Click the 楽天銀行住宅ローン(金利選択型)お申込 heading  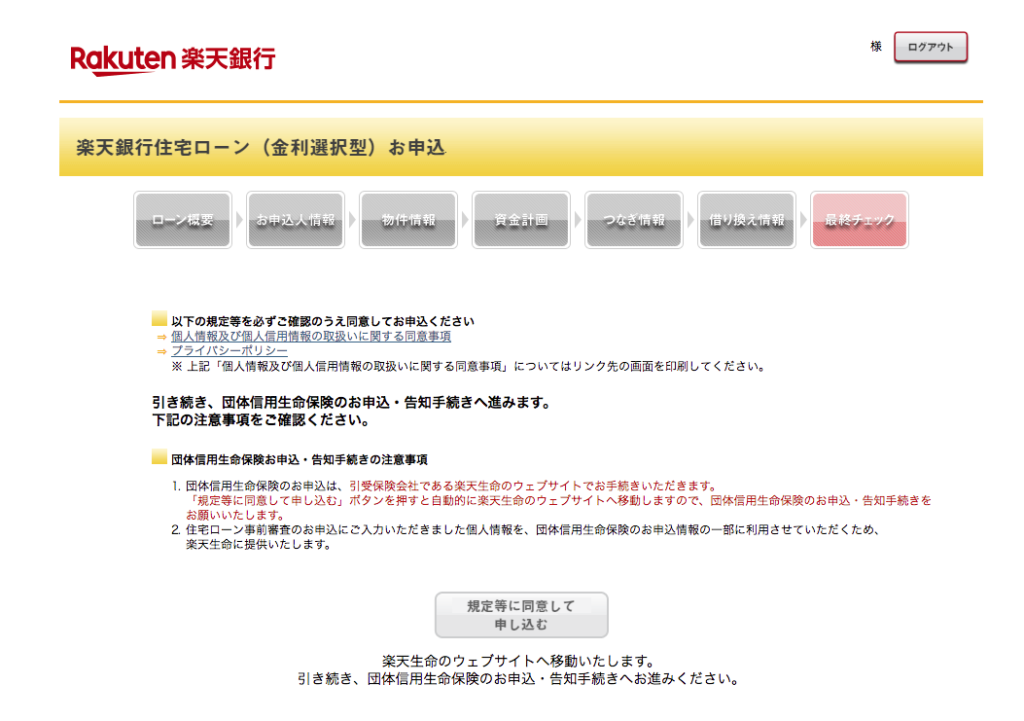[261, 148]
